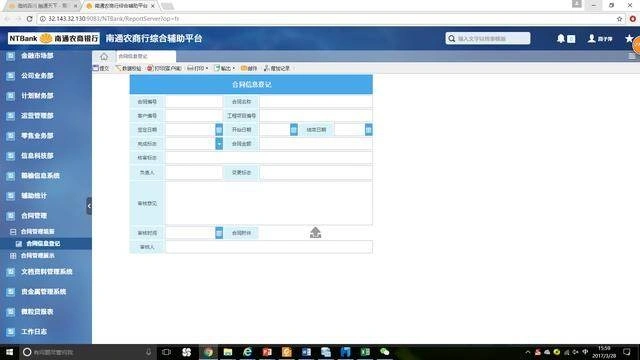Bookmark page with address bar star
640x360 pixels.
(619, 19)
